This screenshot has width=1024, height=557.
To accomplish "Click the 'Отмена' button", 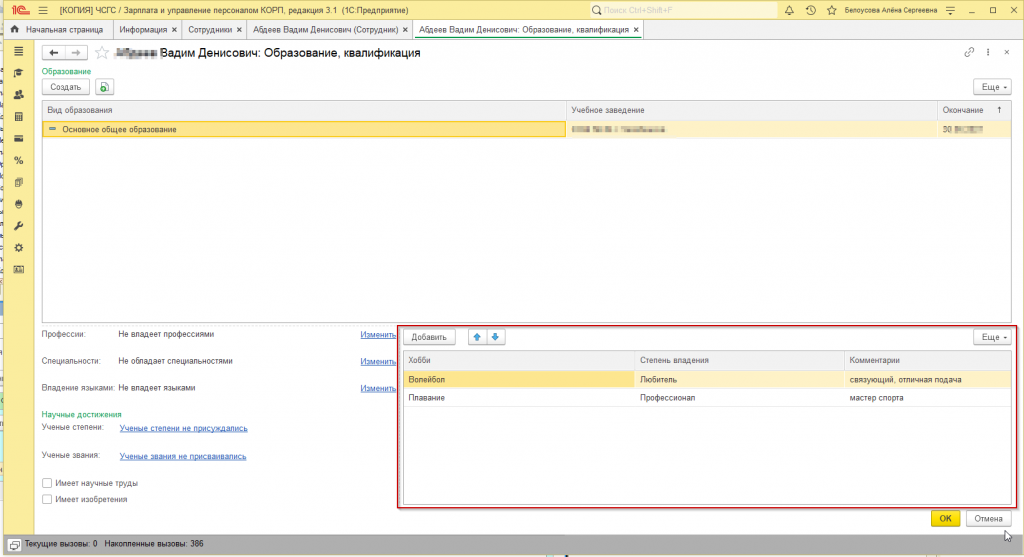I will [988, 518].
